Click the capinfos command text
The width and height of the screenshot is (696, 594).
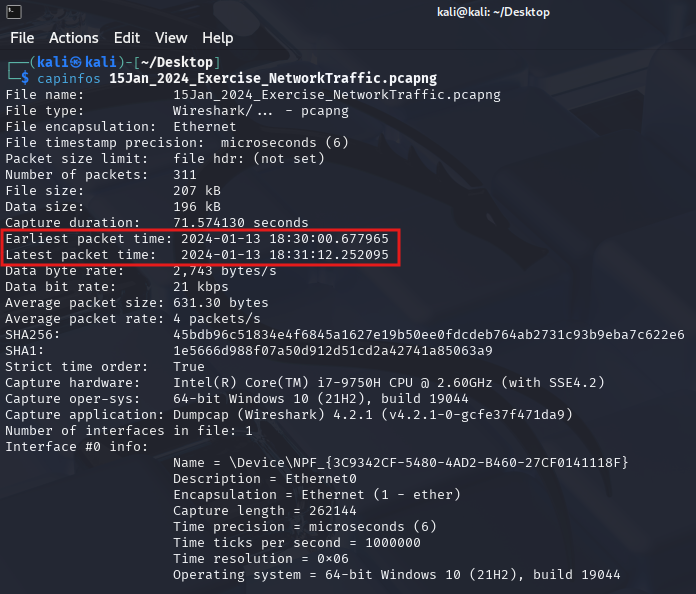click(x=69, y=79)
